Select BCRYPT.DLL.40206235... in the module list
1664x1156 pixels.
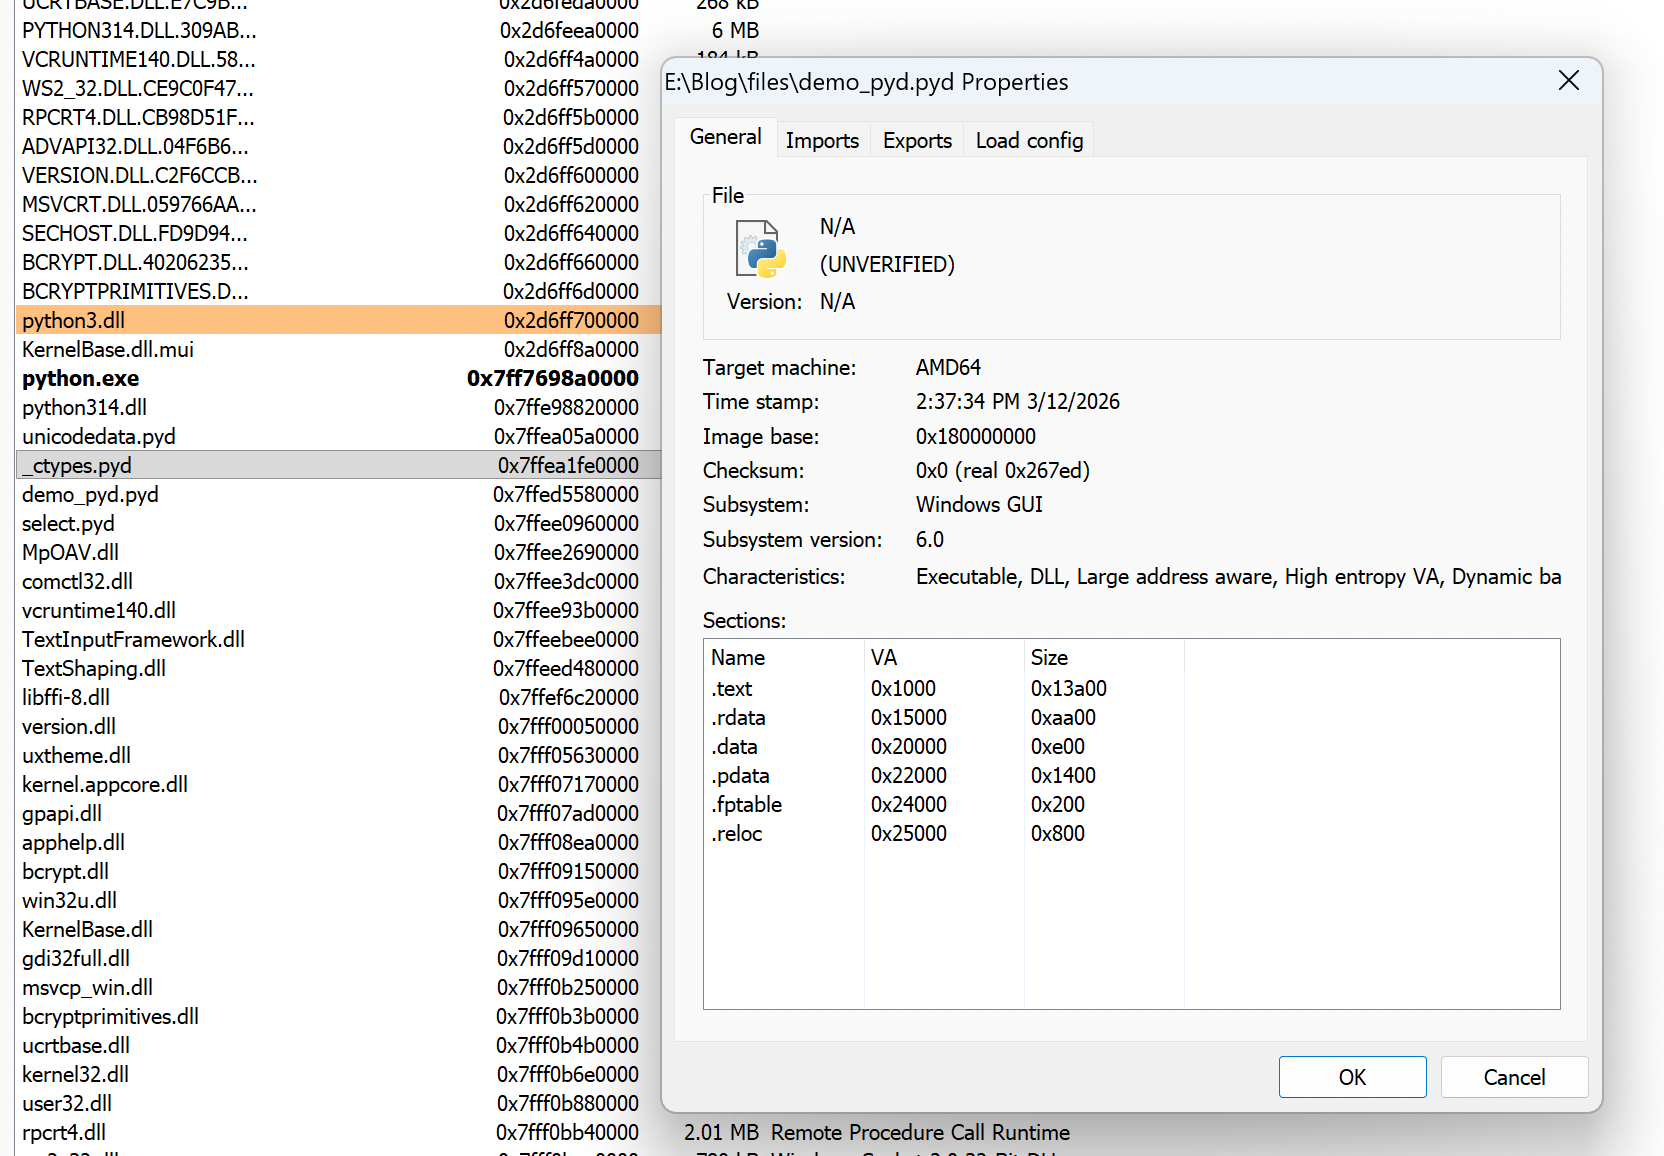coord(339,263)
